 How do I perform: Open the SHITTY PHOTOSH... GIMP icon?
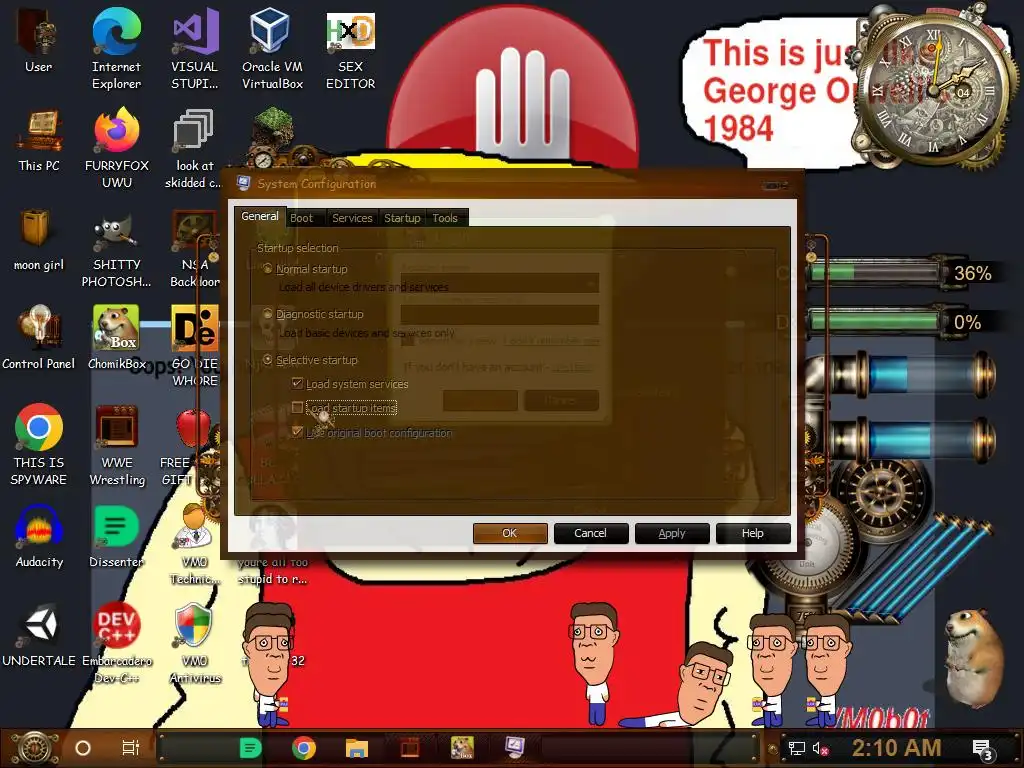[x=117, y=251]
